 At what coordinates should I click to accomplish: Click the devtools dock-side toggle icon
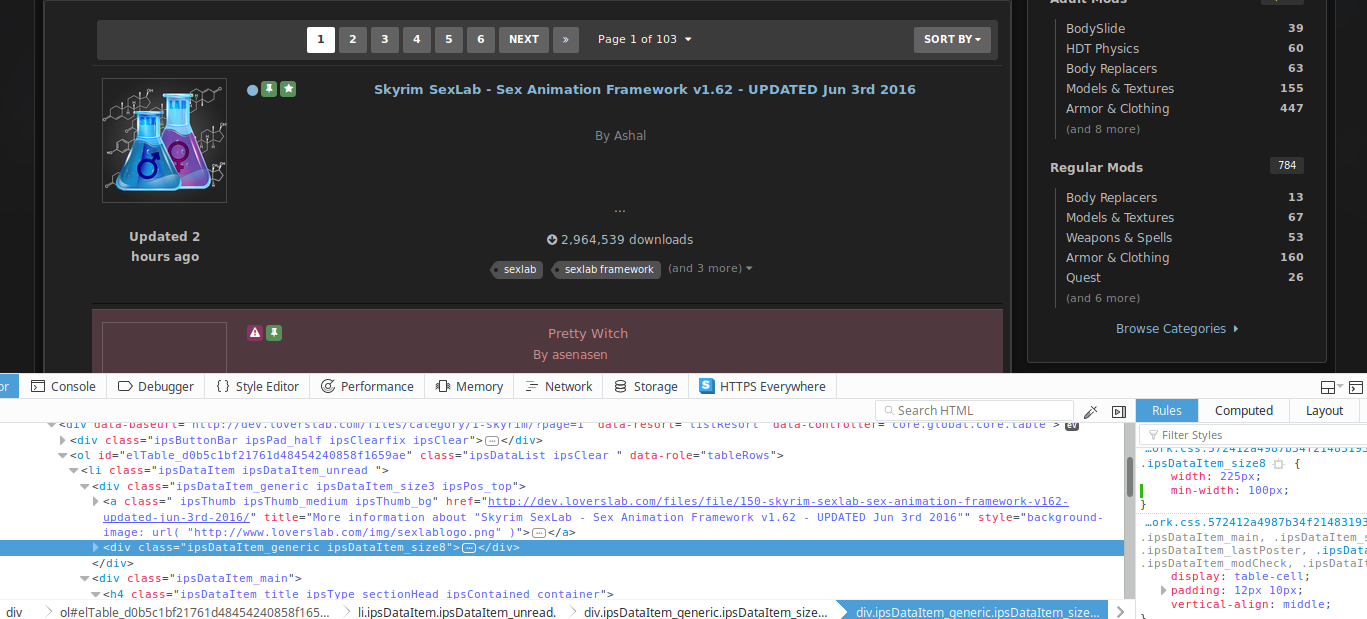point(1328,387)
